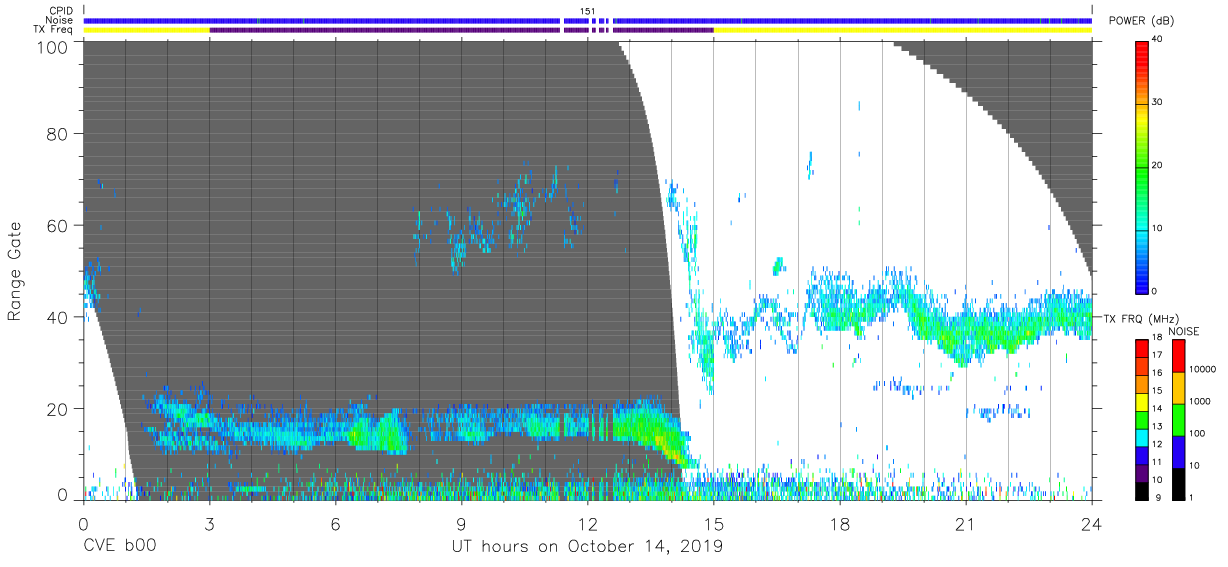Click the 80 tick on the Range Gate axis
Image resolution: width=1228 pixels, height=567 pixels.
[x=58, y=134]
